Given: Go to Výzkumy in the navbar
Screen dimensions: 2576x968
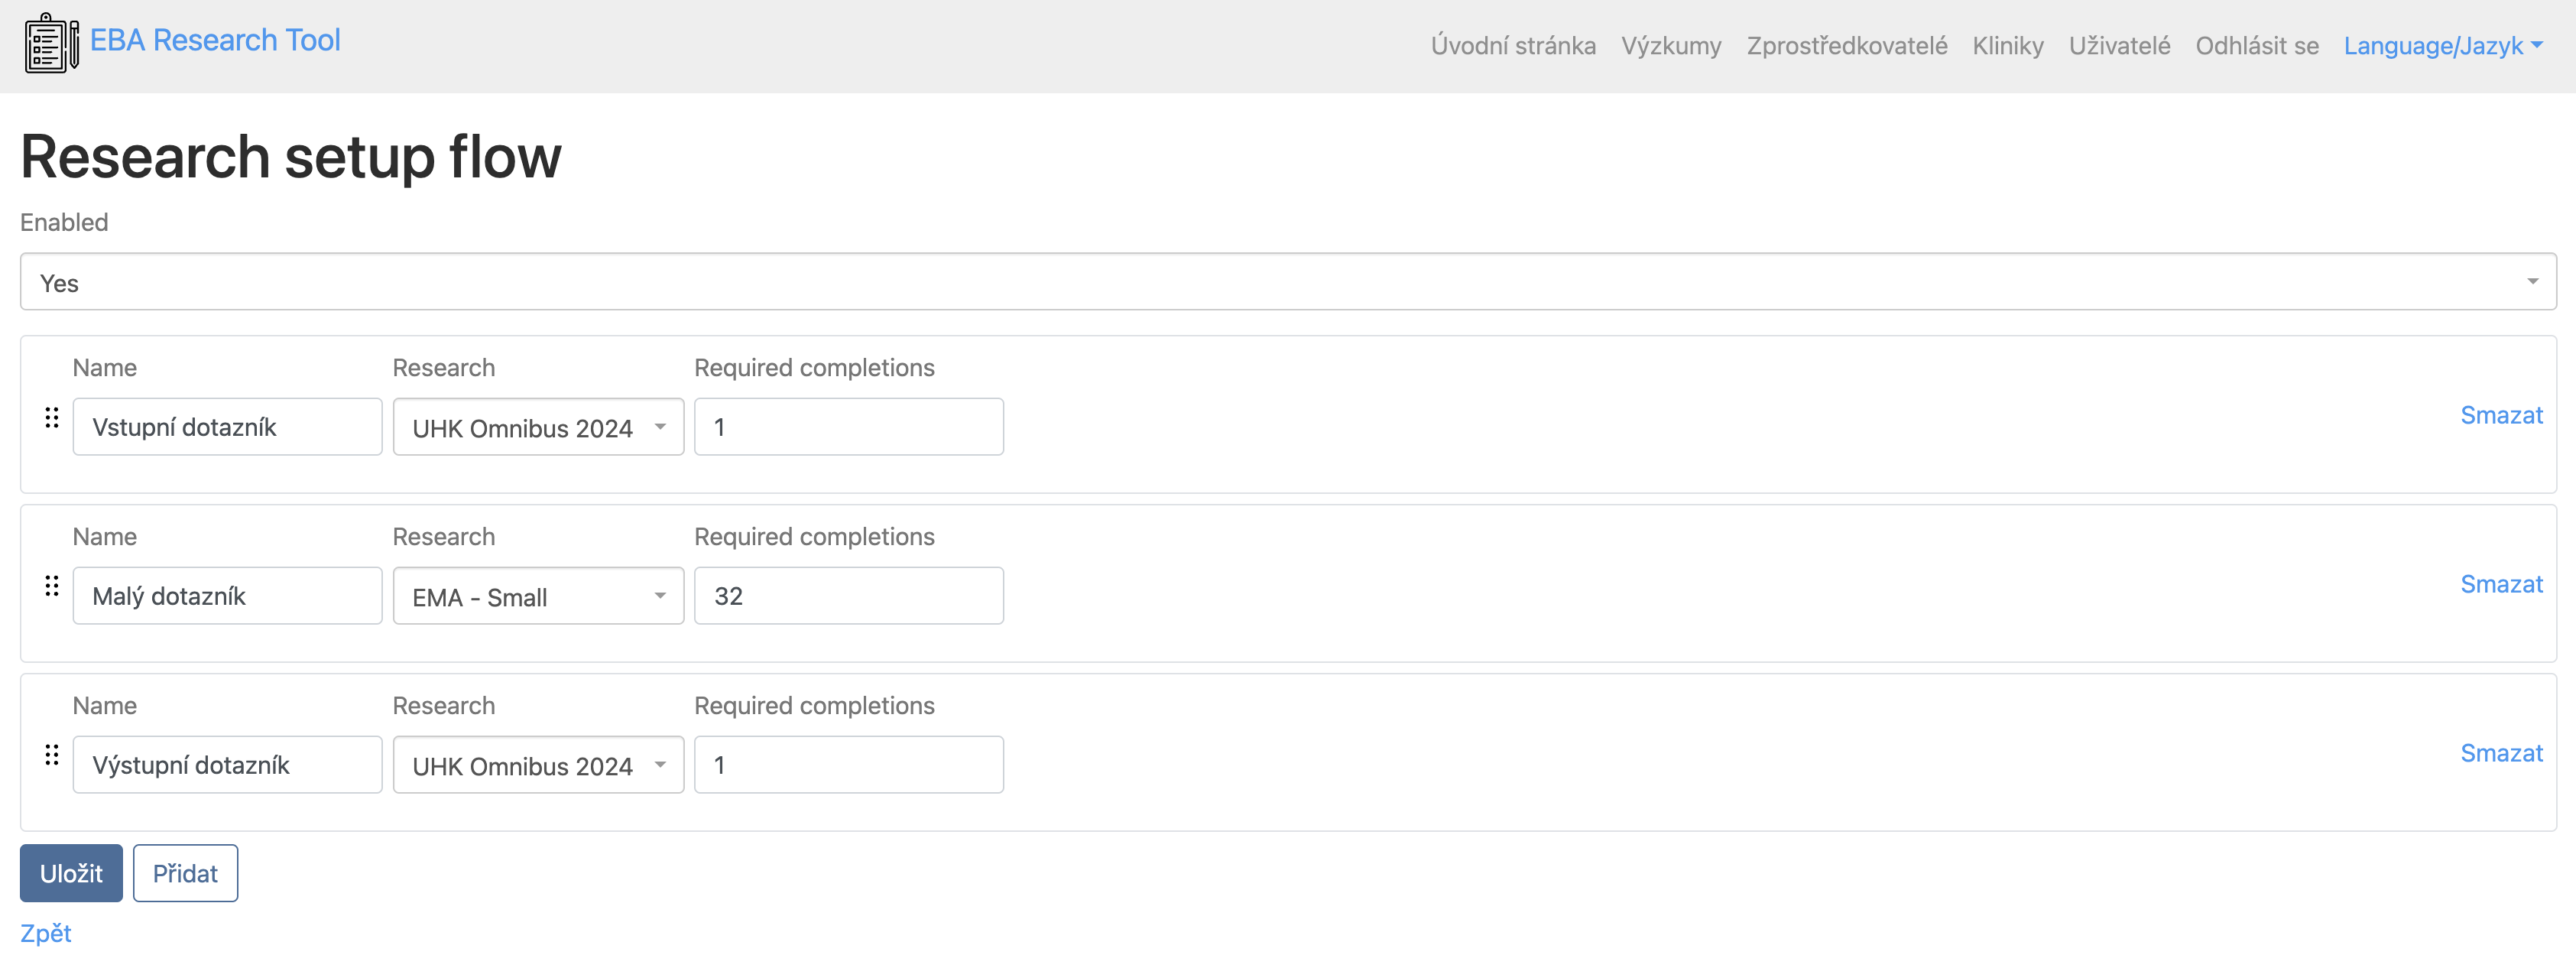Looking at the screenshot, I should (x=1670, y=46).
